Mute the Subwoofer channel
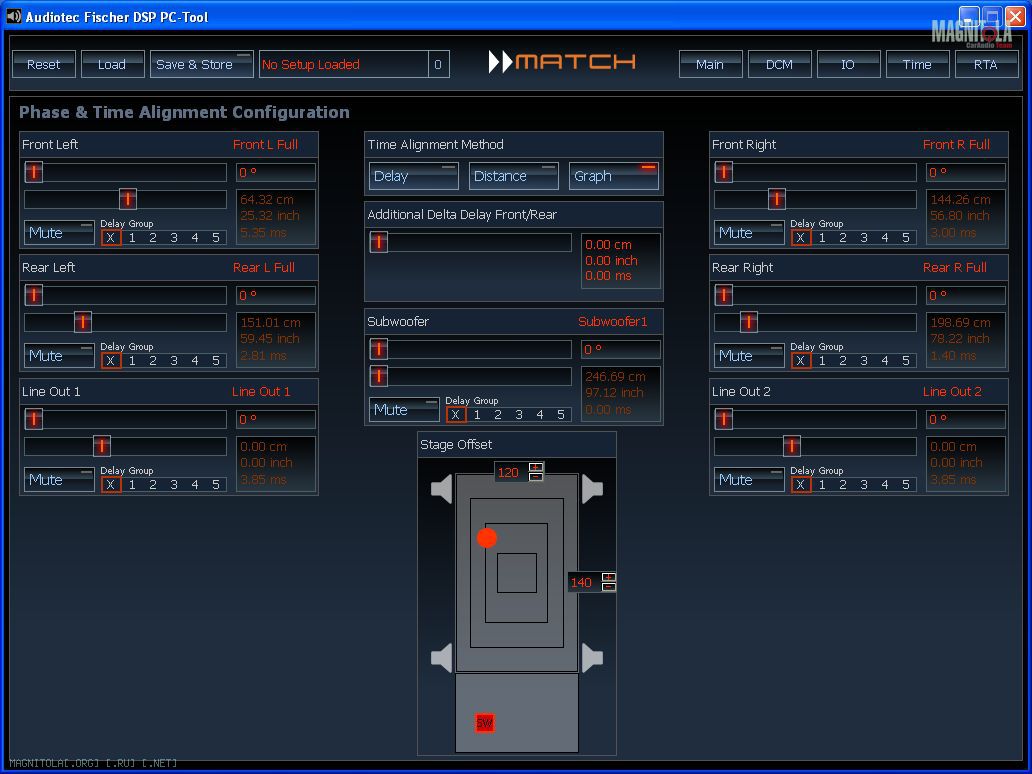 click(x=404, y=409)
